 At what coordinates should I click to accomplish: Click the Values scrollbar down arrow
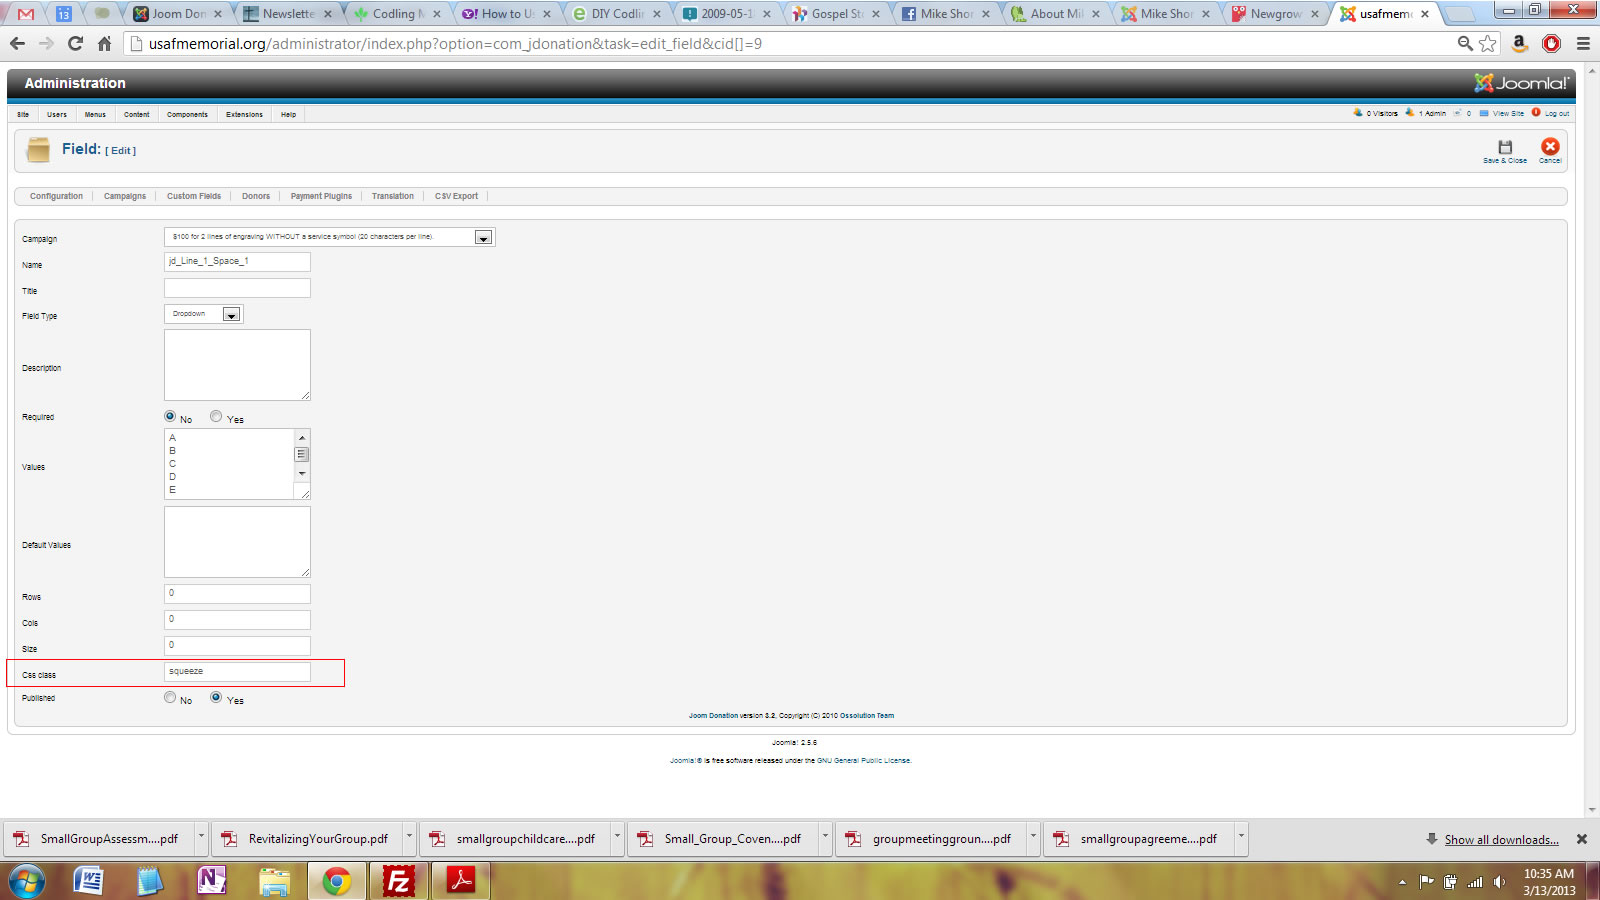[302, 473]
